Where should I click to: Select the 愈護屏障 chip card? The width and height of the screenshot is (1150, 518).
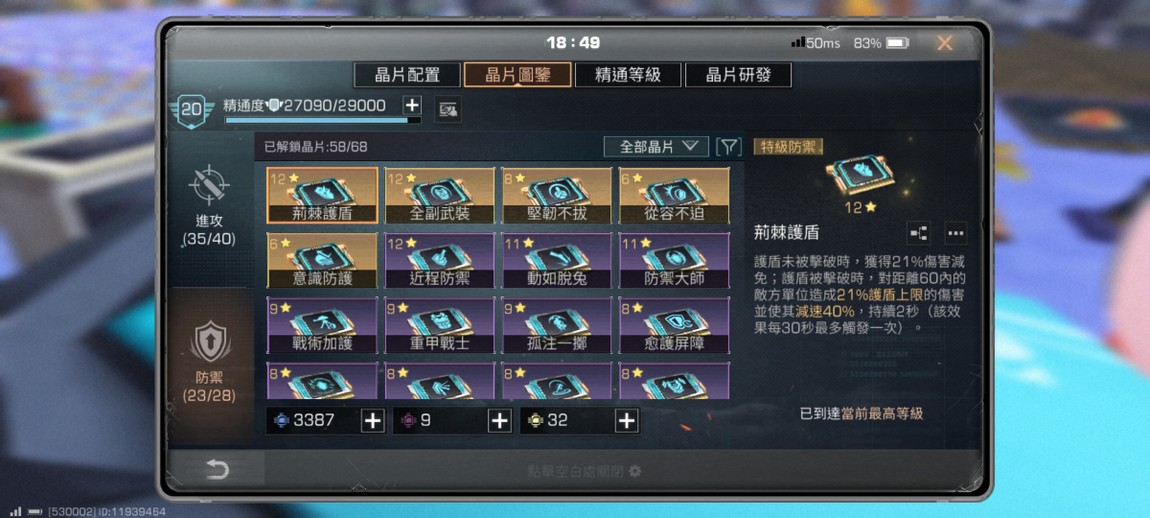pyautogui.click(x=674, y=324)
